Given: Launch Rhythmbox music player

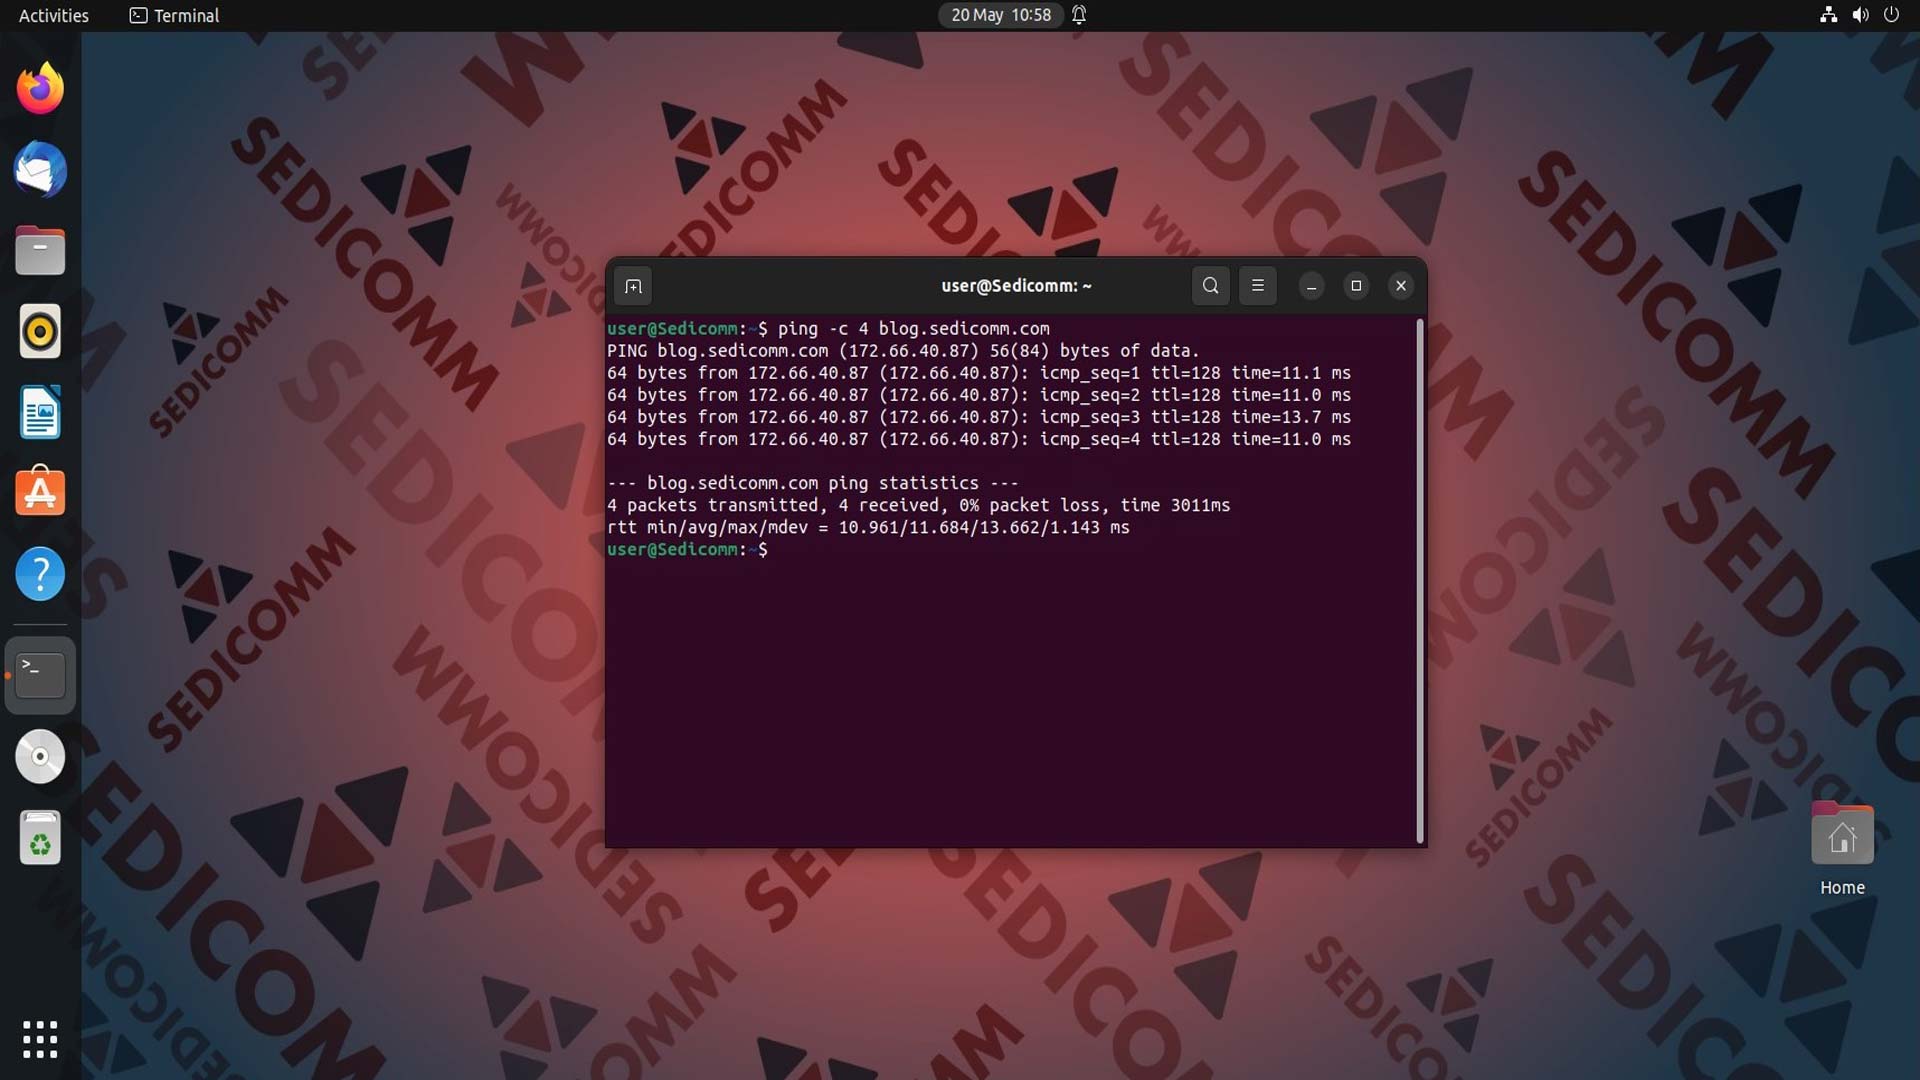Looking at the screenshot, I should [40, 331].
